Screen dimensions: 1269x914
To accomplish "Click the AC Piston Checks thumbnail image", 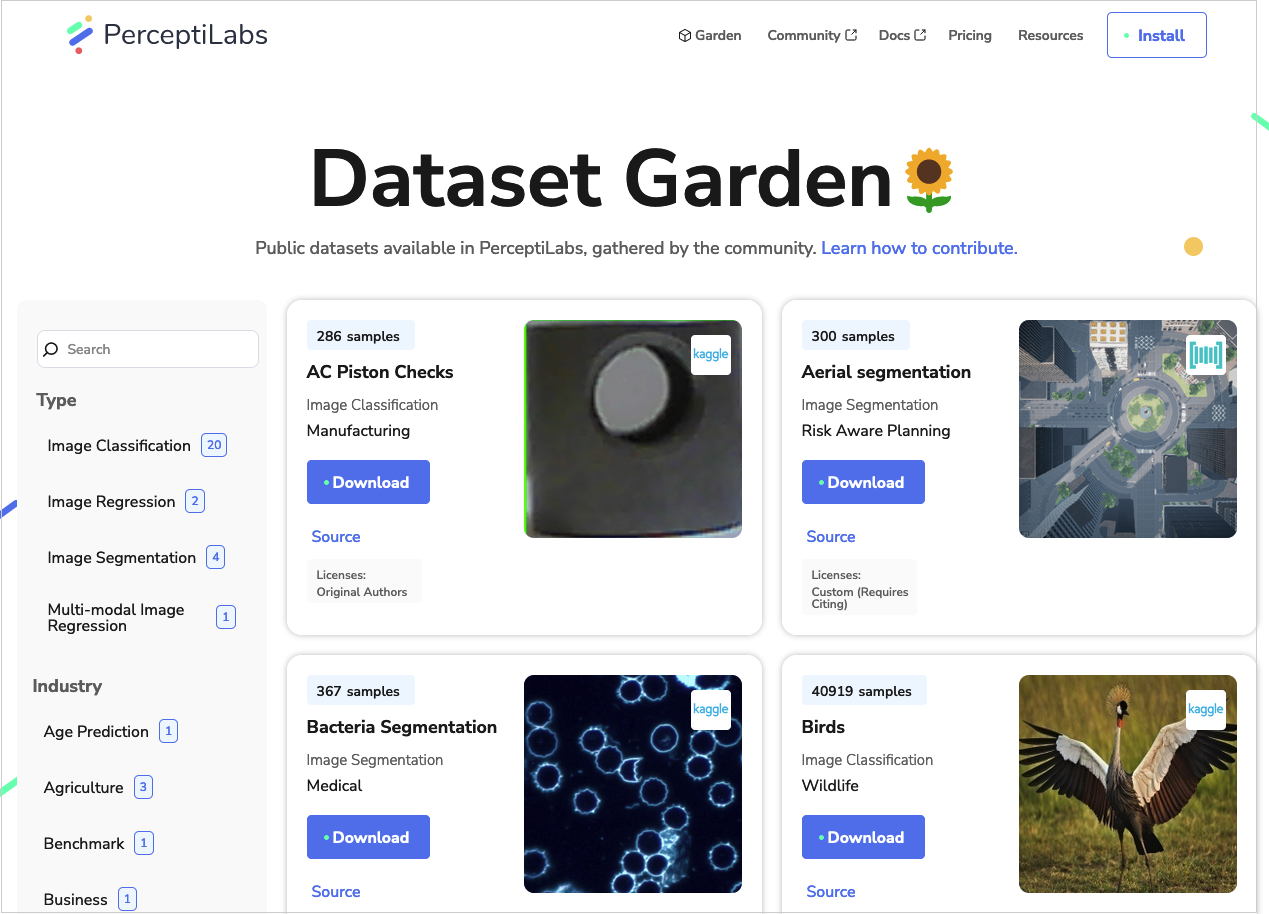I will click(x=633, y=429).
